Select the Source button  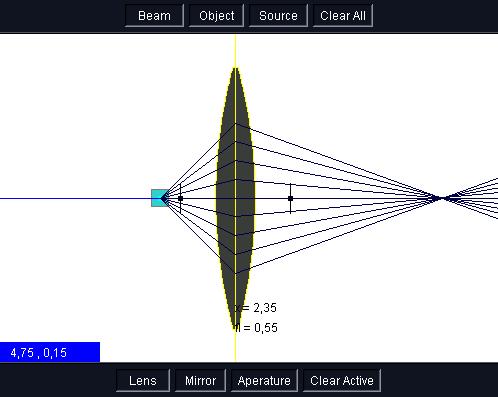coord(278,16)
